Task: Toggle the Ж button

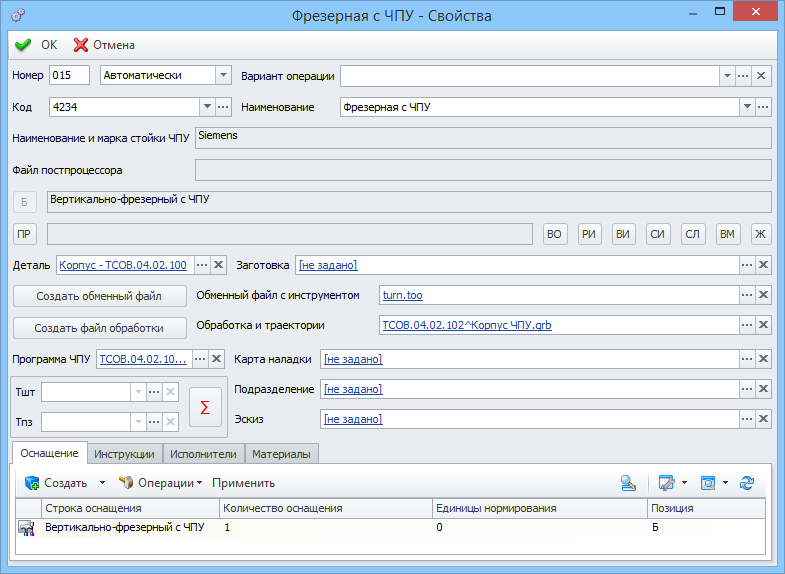Action: [x=761, y=234]
